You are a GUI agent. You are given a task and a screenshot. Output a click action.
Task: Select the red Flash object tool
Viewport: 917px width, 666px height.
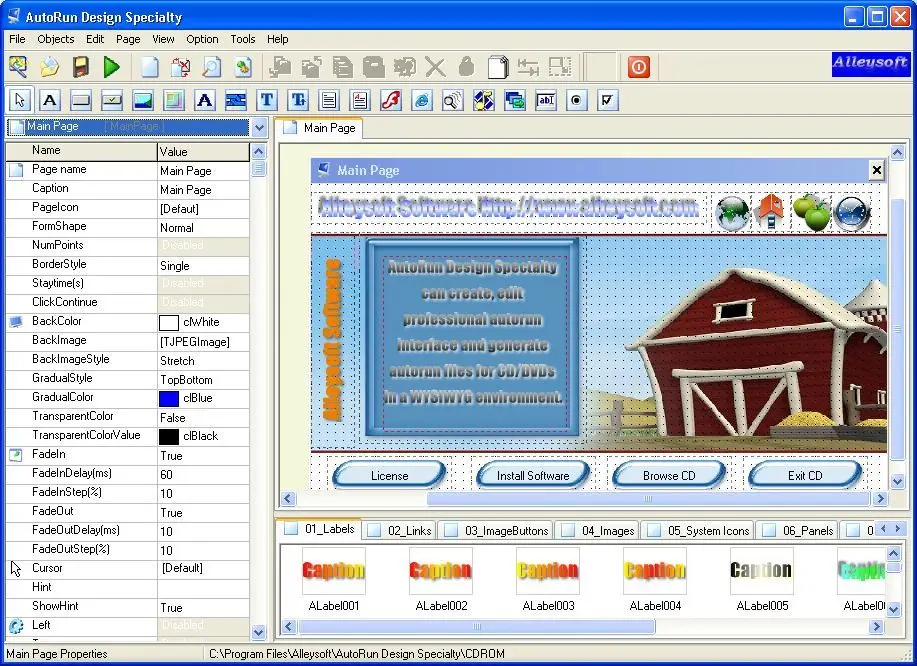(x=391, y=101)
